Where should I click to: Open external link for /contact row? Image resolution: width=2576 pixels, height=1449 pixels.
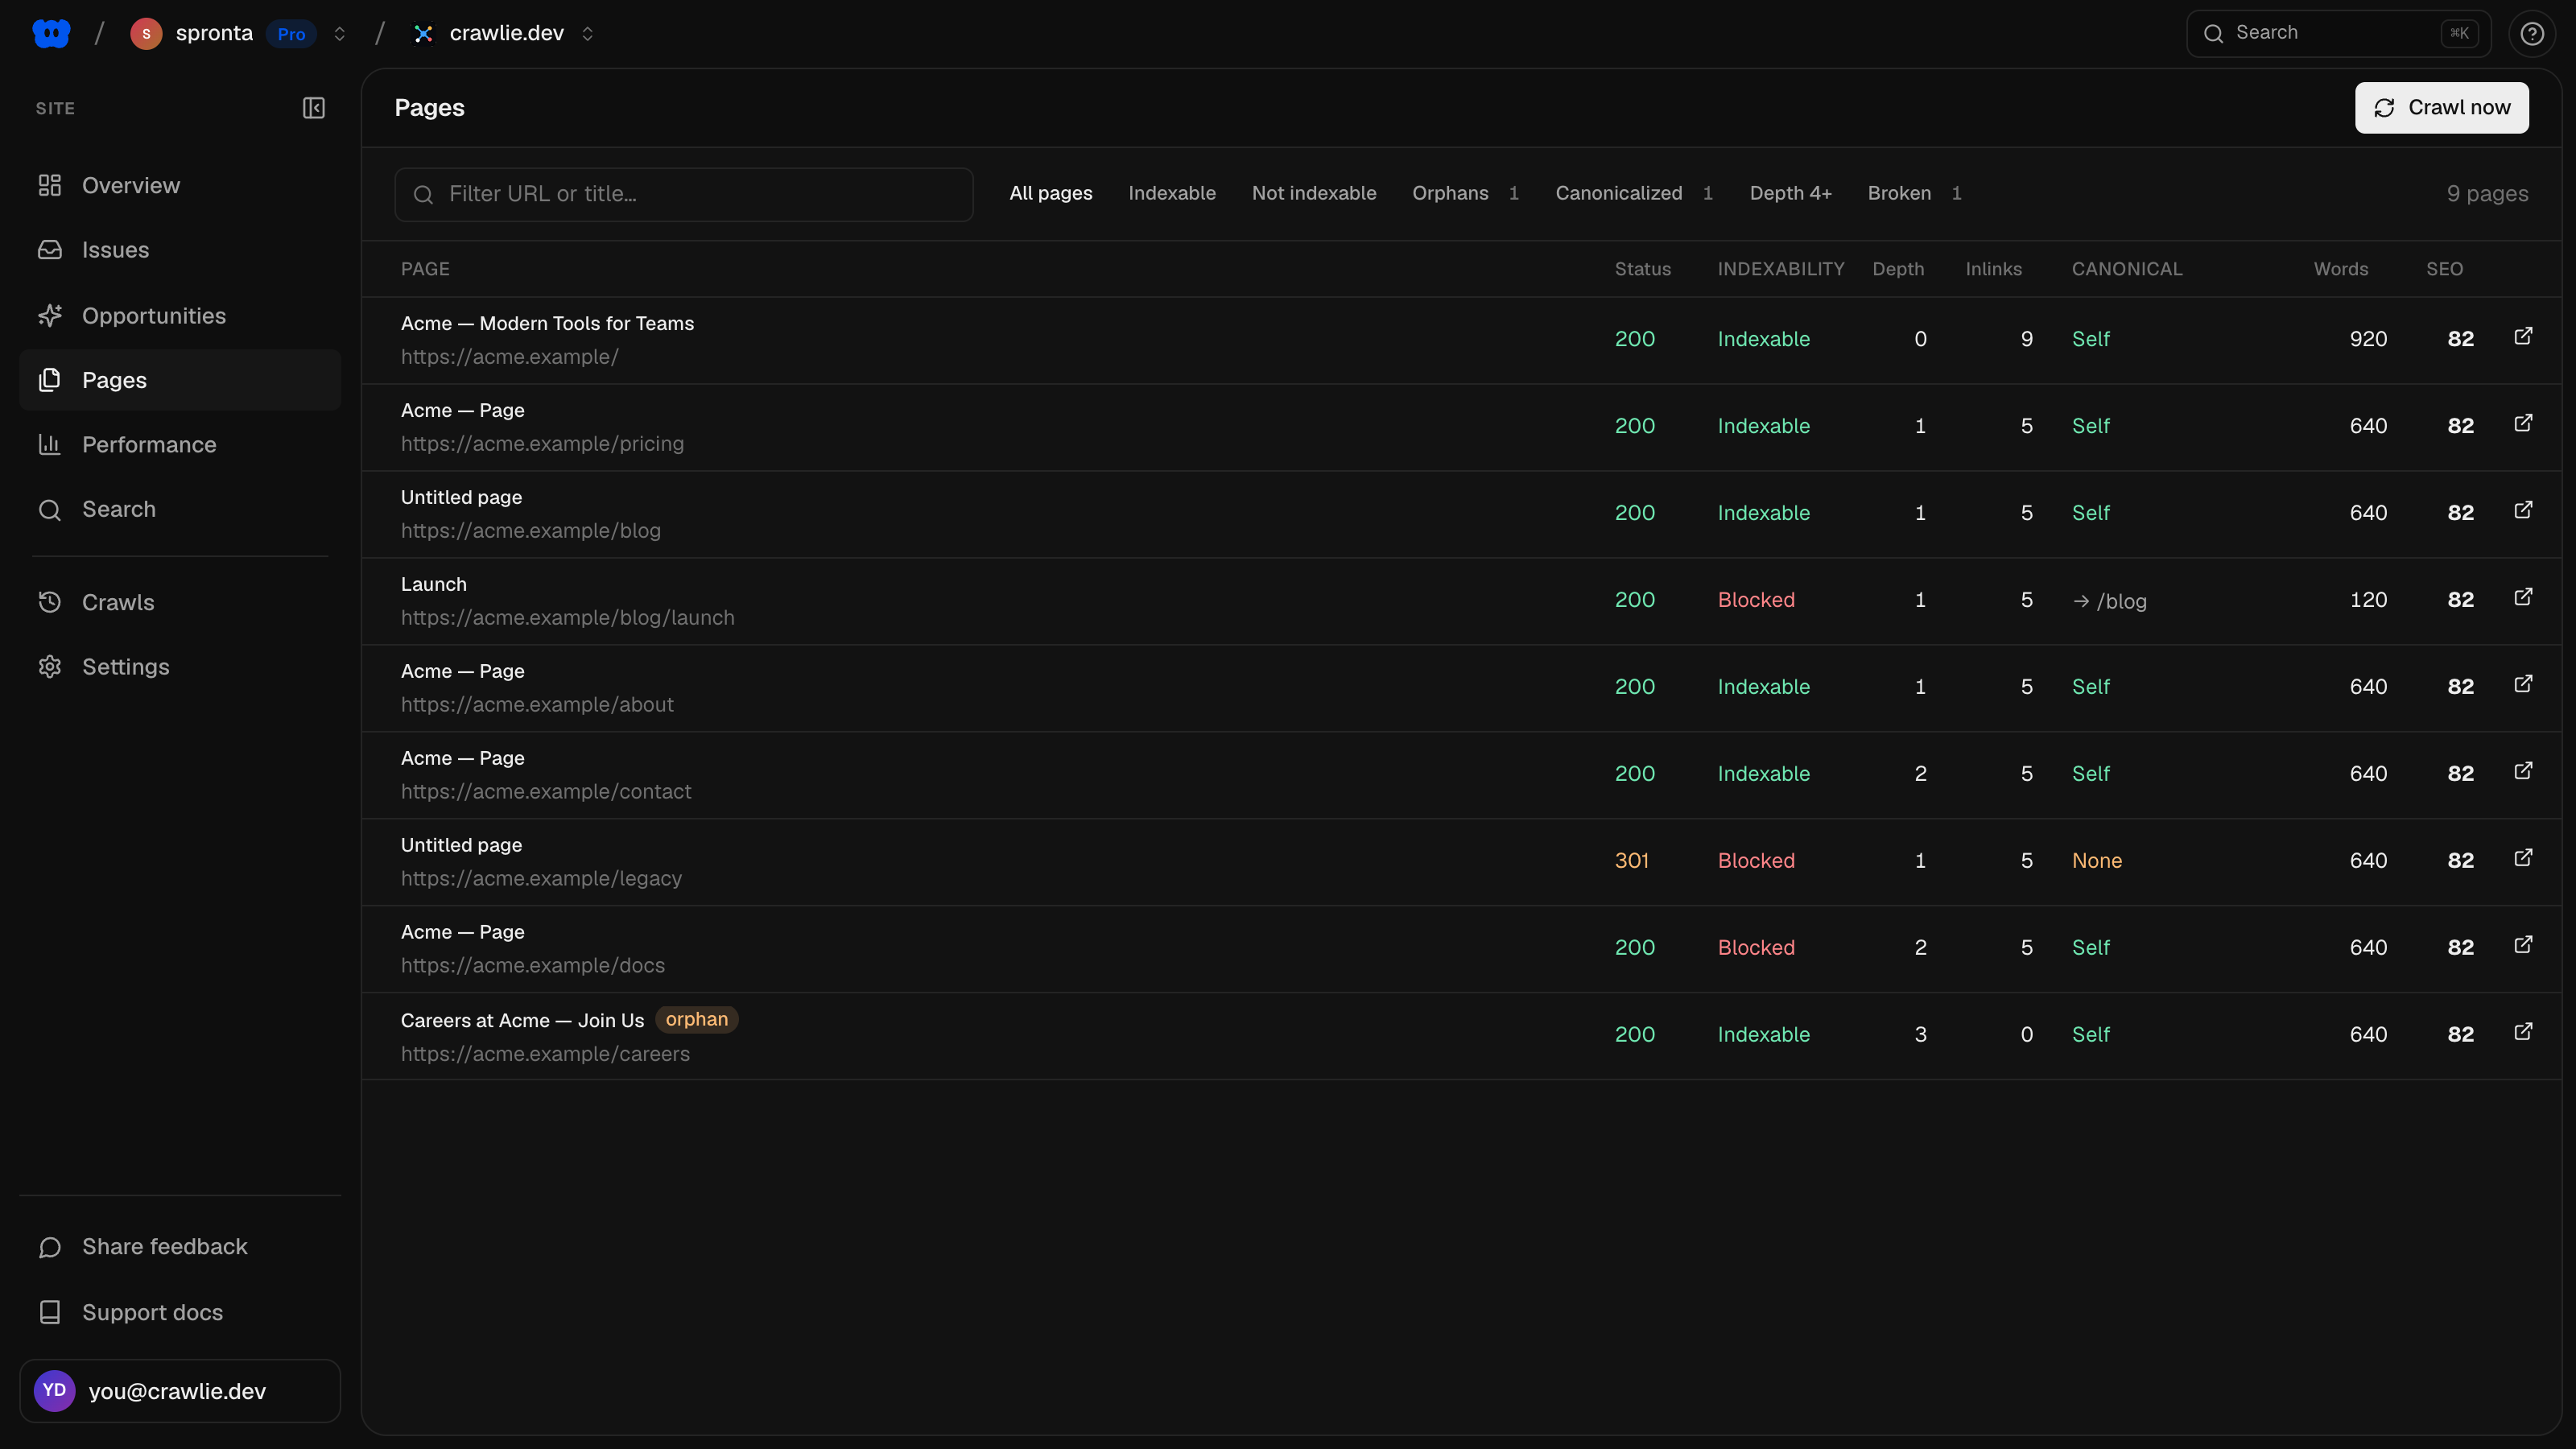click(x=2523, y=771)
